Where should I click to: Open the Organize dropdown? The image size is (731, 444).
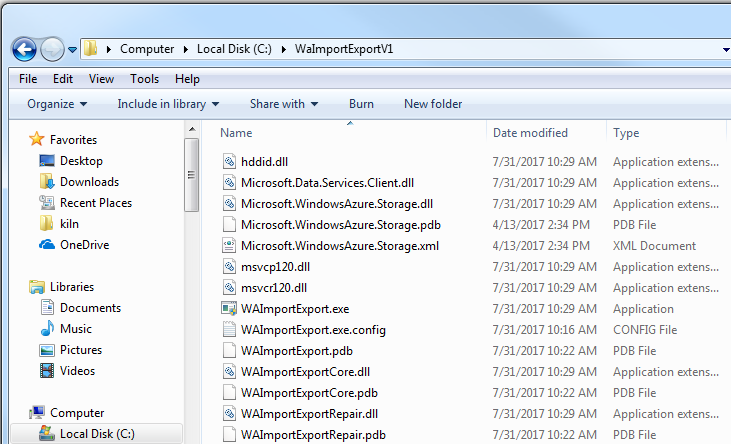[x=57, y=104]
